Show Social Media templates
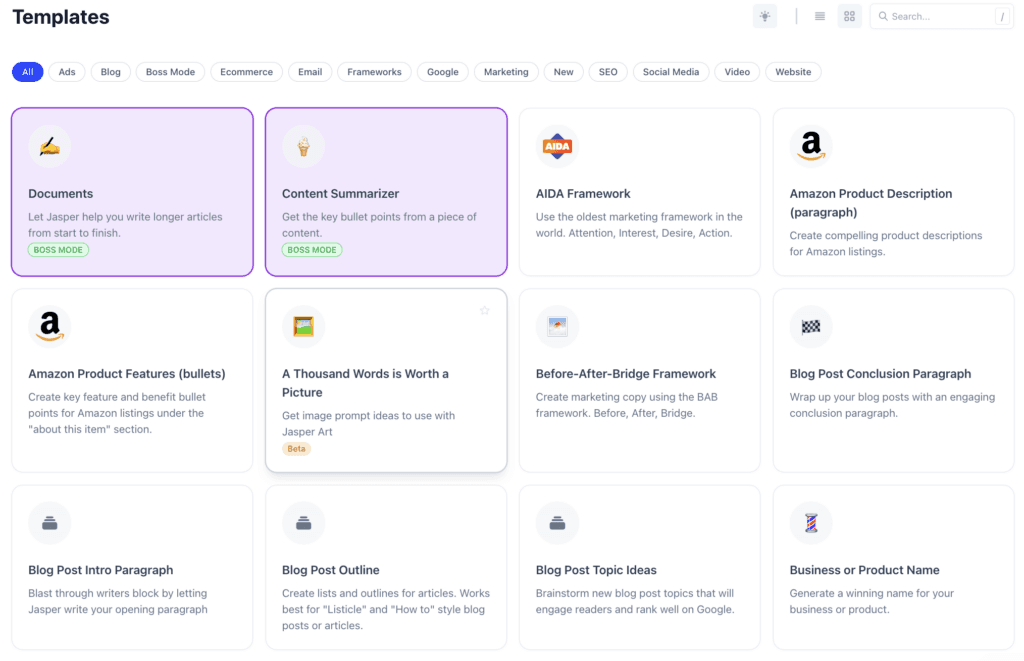Image resolution: width=1024 pixels, height=661 pixels. [671, 72]
